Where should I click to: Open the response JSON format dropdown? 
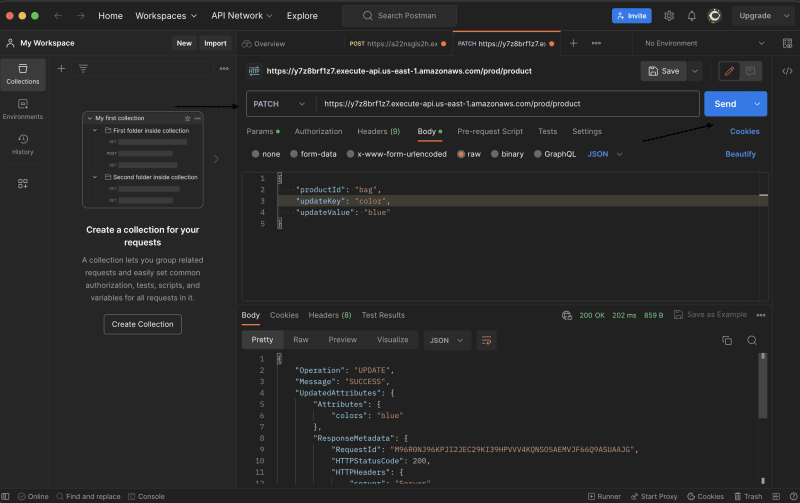[447, 340]
